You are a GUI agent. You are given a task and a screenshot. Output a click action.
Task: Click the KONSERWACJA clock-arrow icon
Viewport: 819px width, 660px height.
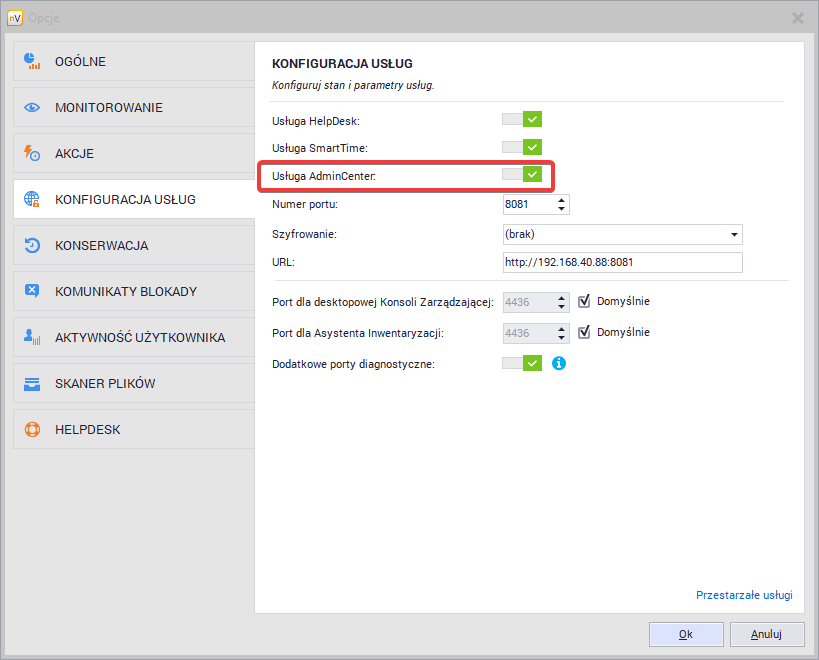pos(32,246)
